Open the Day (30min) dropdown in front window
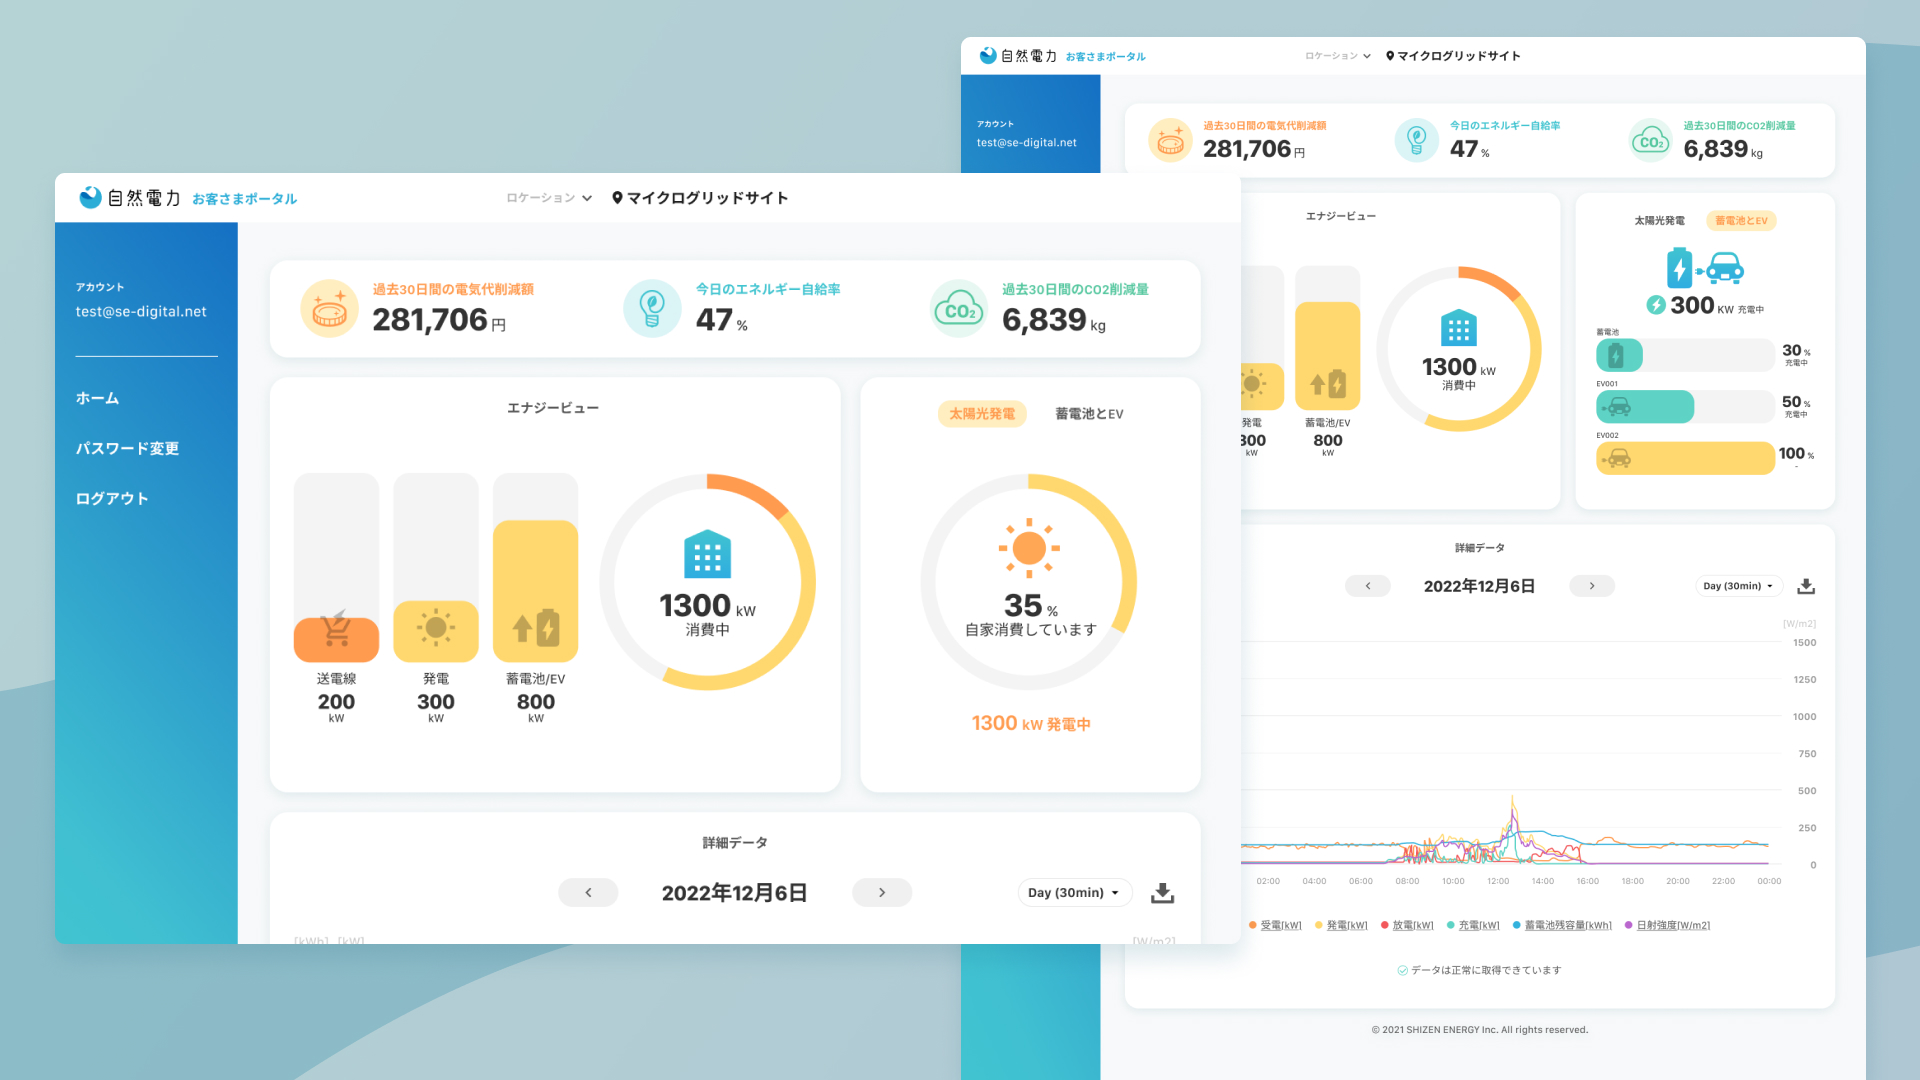 (1074, 893)
